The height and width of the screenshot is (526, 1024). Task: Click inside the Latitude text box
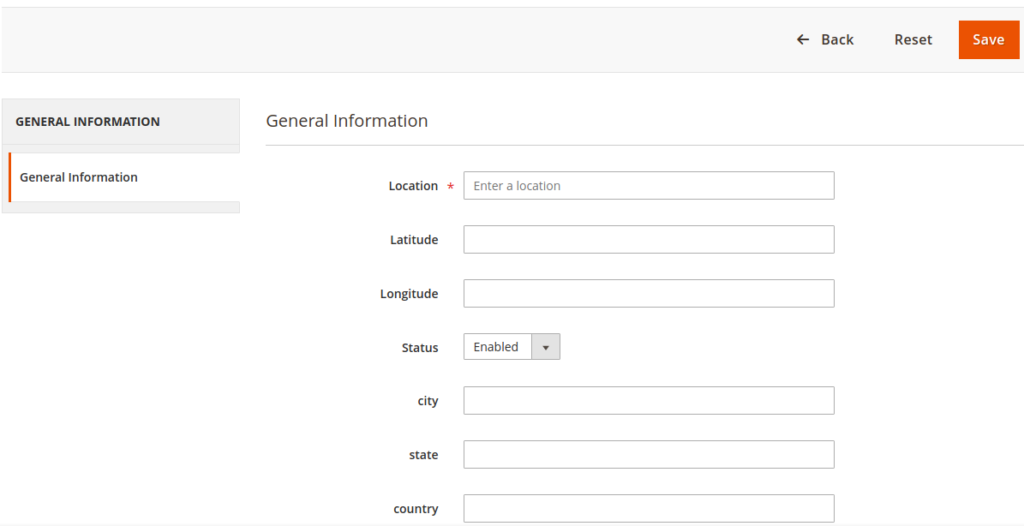click(648, 239)
